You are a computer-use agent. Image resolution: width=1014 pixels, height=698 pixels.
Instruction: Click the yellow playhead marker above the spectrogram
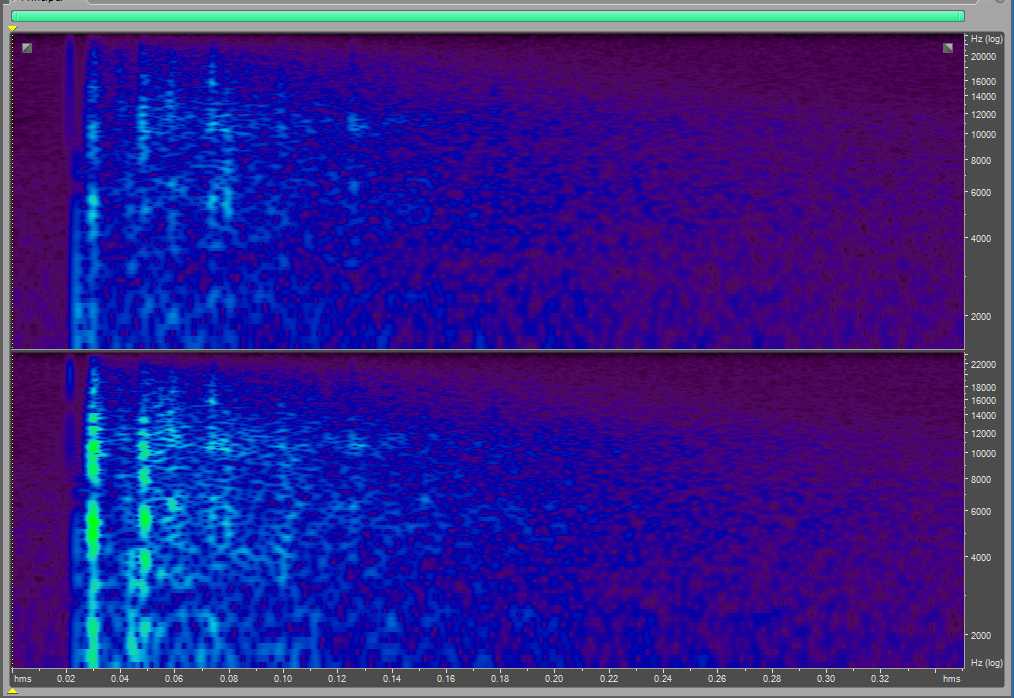click(x=12, y=28)
